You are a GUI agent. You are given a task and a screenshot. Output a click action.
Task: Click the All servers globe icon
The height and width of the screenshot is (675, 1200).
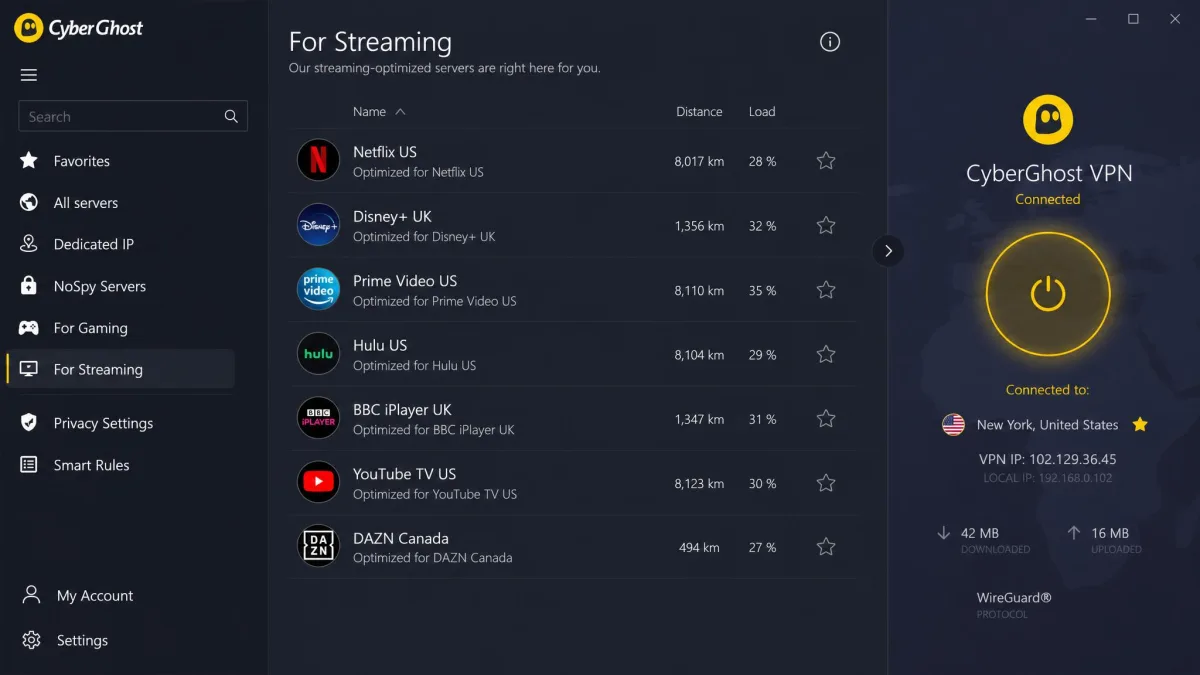pyautogui.click(x=29, y=202)
